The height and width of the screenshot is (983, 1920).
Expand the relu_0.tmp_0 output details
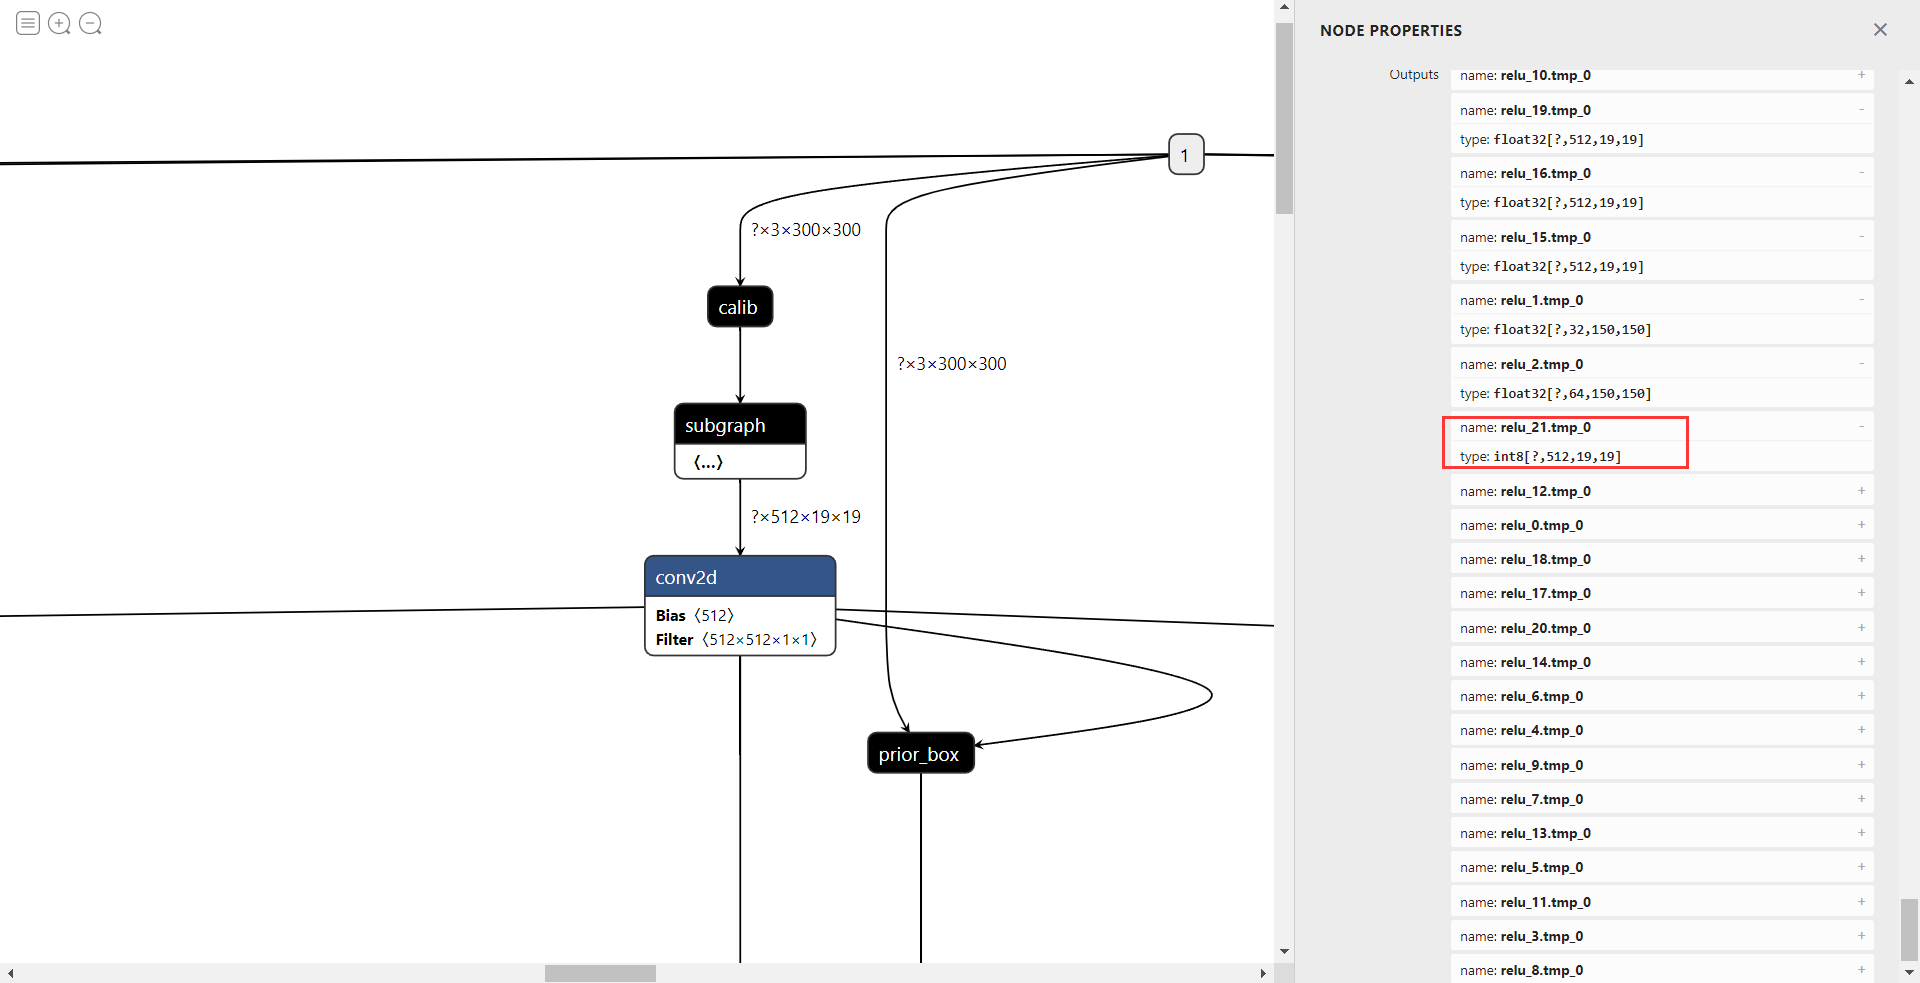tap(1861, 525)
